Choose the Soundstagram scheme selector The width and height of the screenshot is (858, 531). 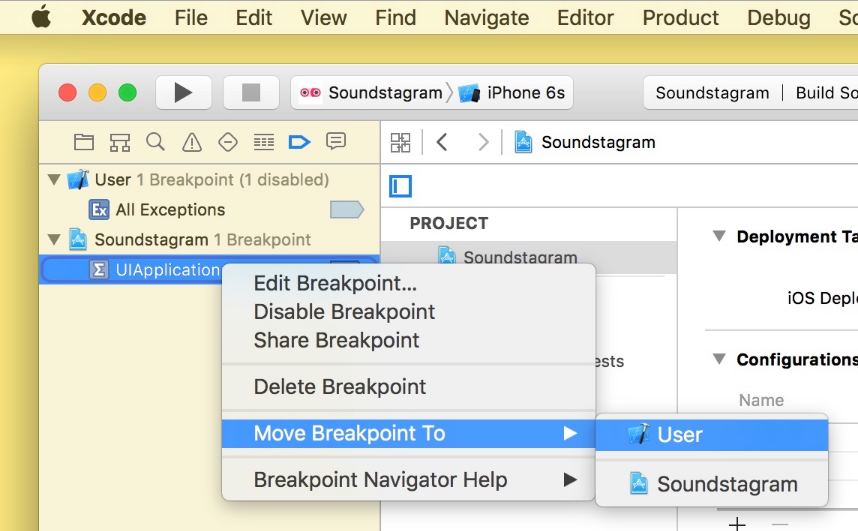tap(371, 93)
